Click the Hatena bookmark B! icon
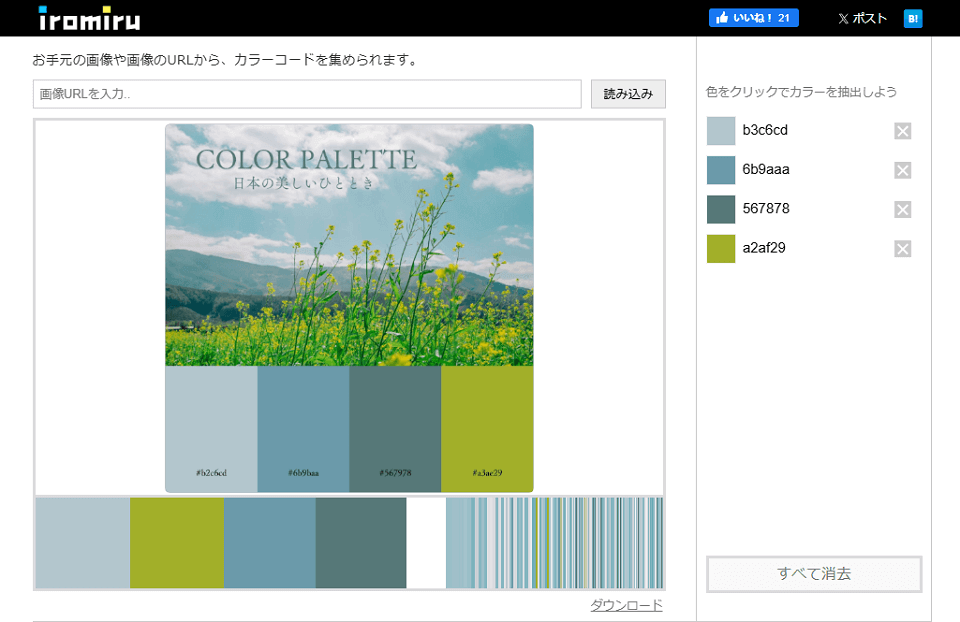 click(x=912, y=18)
